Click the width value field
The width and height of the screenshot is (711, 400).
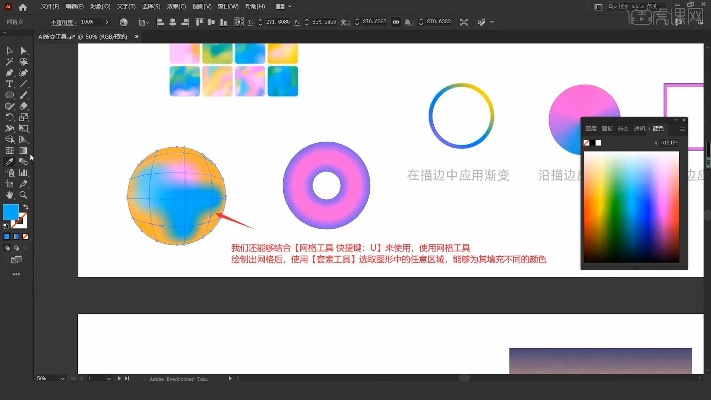coord(375,22)
